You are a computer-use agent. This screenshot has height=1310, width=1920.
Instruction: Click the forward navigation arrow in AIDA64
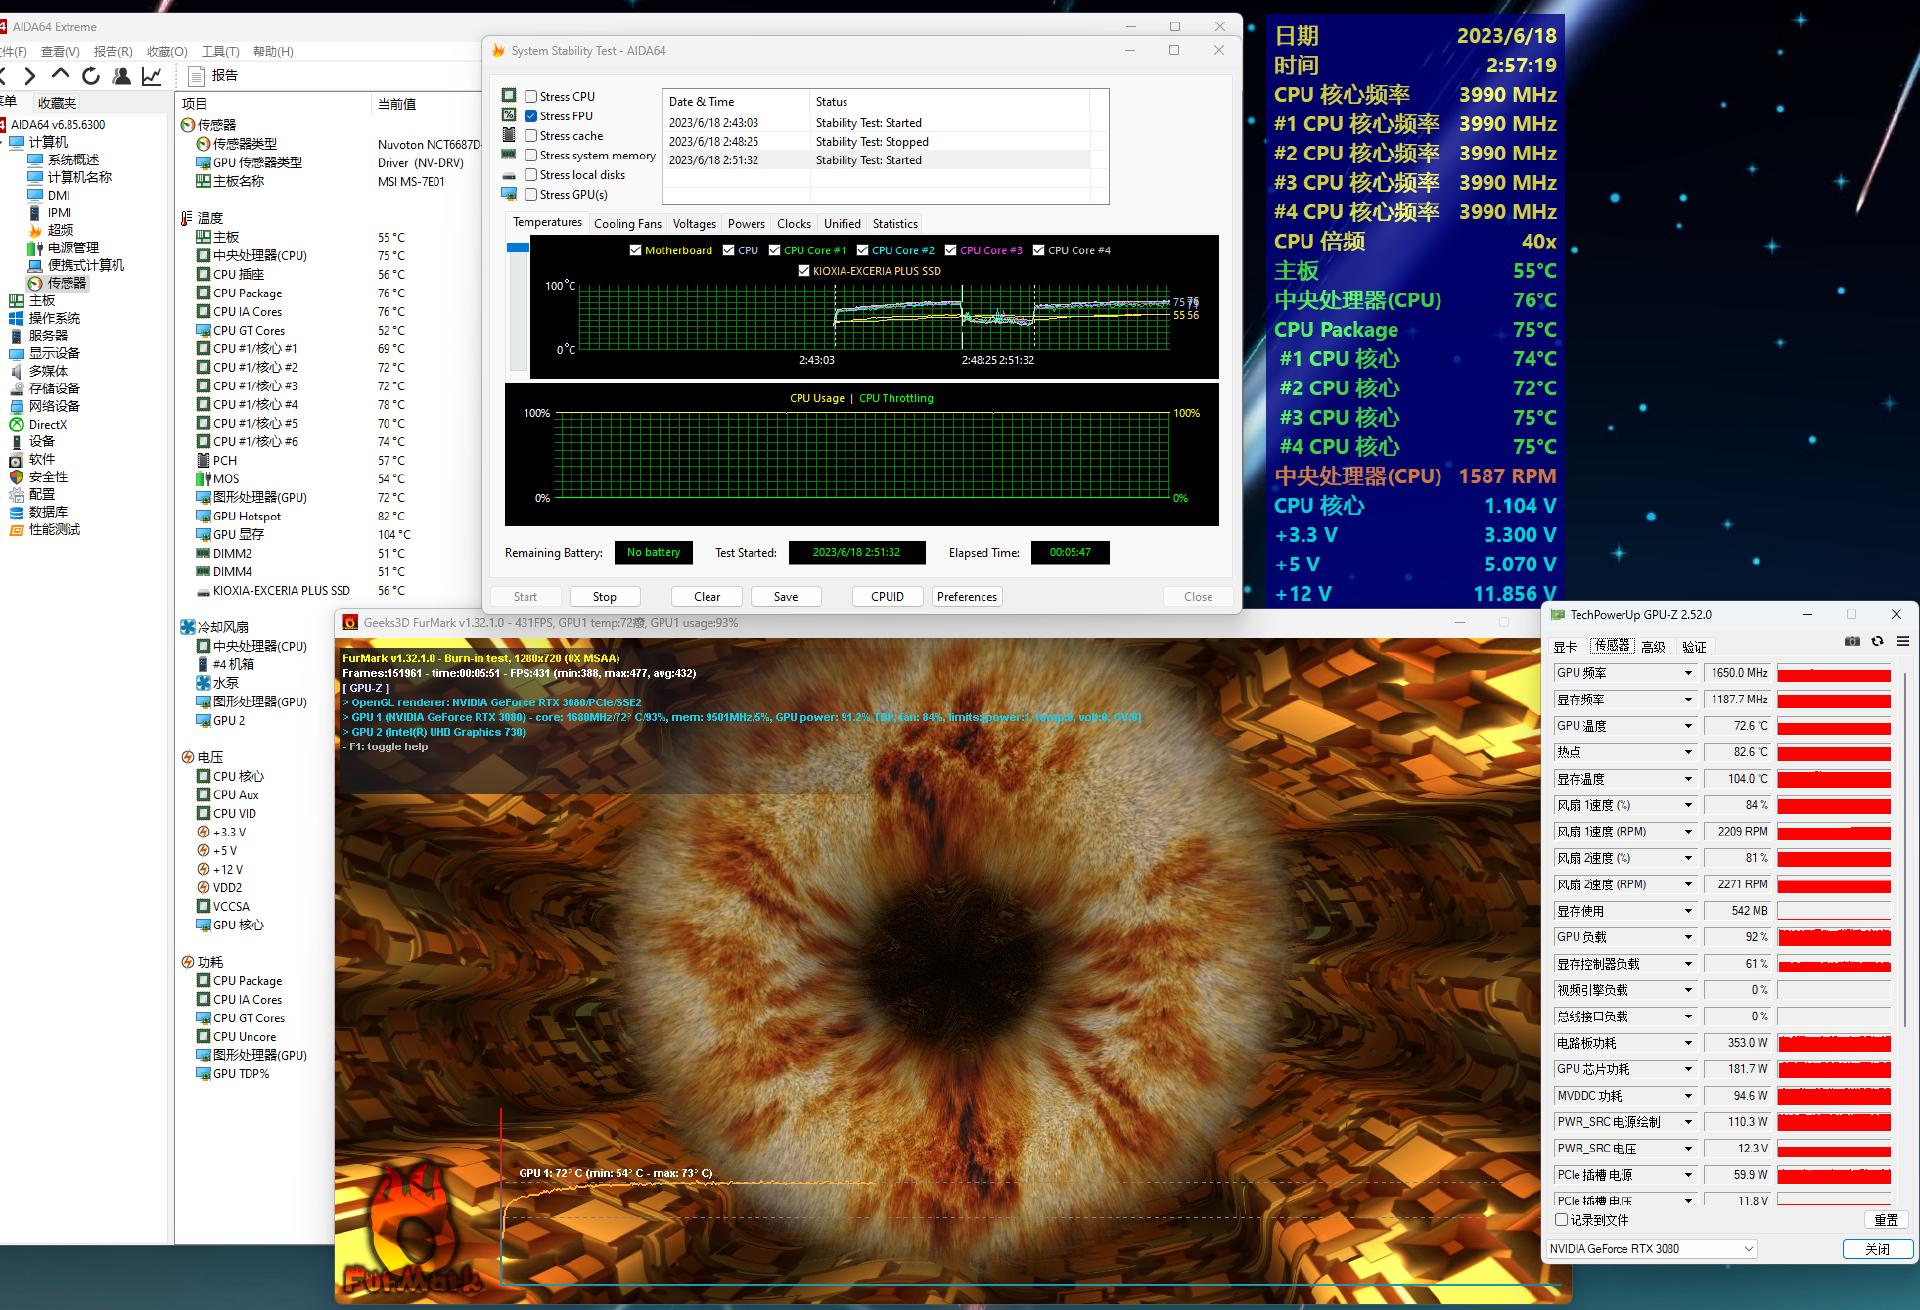click(x=30, y=76)
